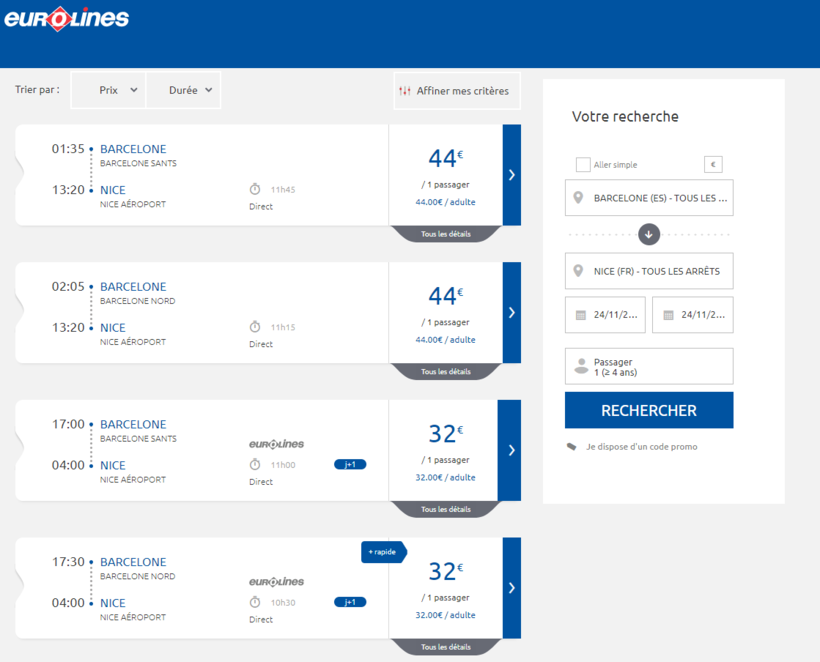The width and height of the screenshot is (820, 662).
Task: Open the Prix sort dropdown
Action: 118,90
